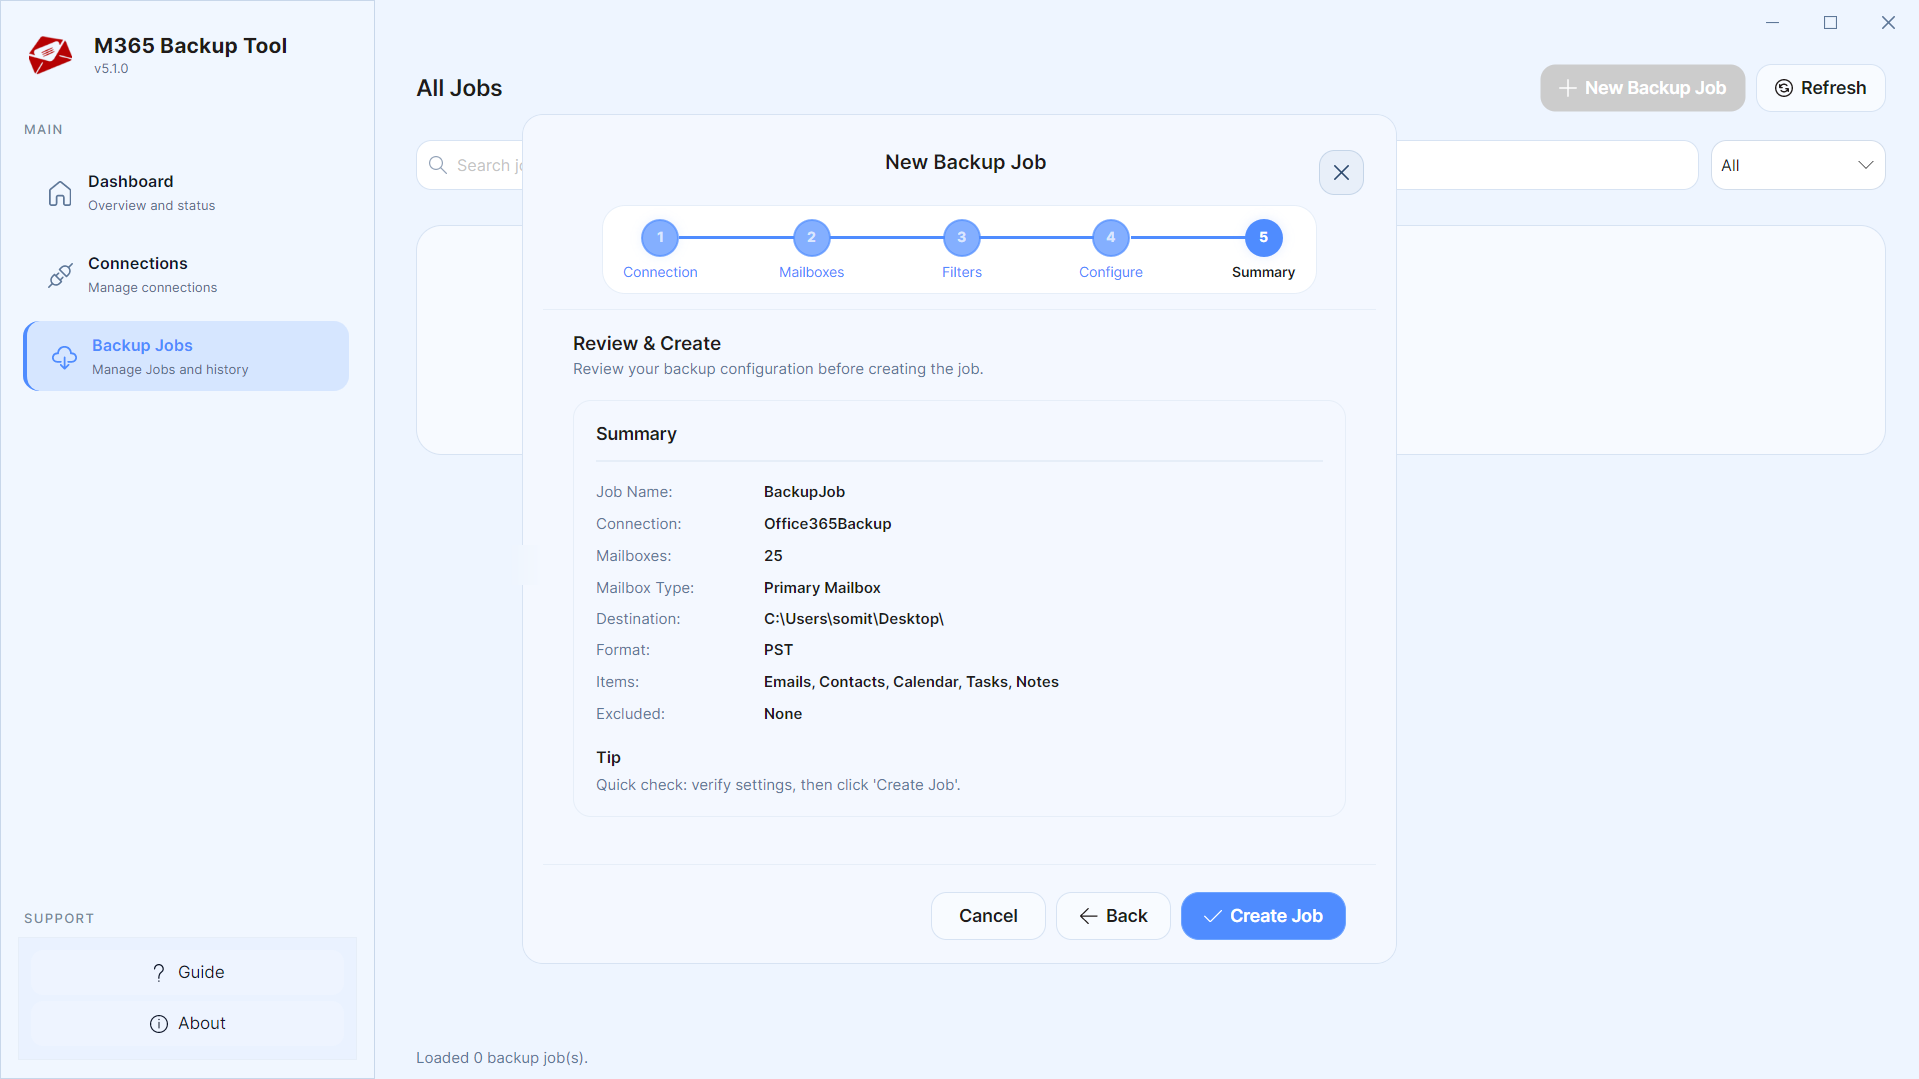The height and width of the screenshot is (1079, 1919).
Task: Click the Connection step label
Action: (x=660, y=272)
